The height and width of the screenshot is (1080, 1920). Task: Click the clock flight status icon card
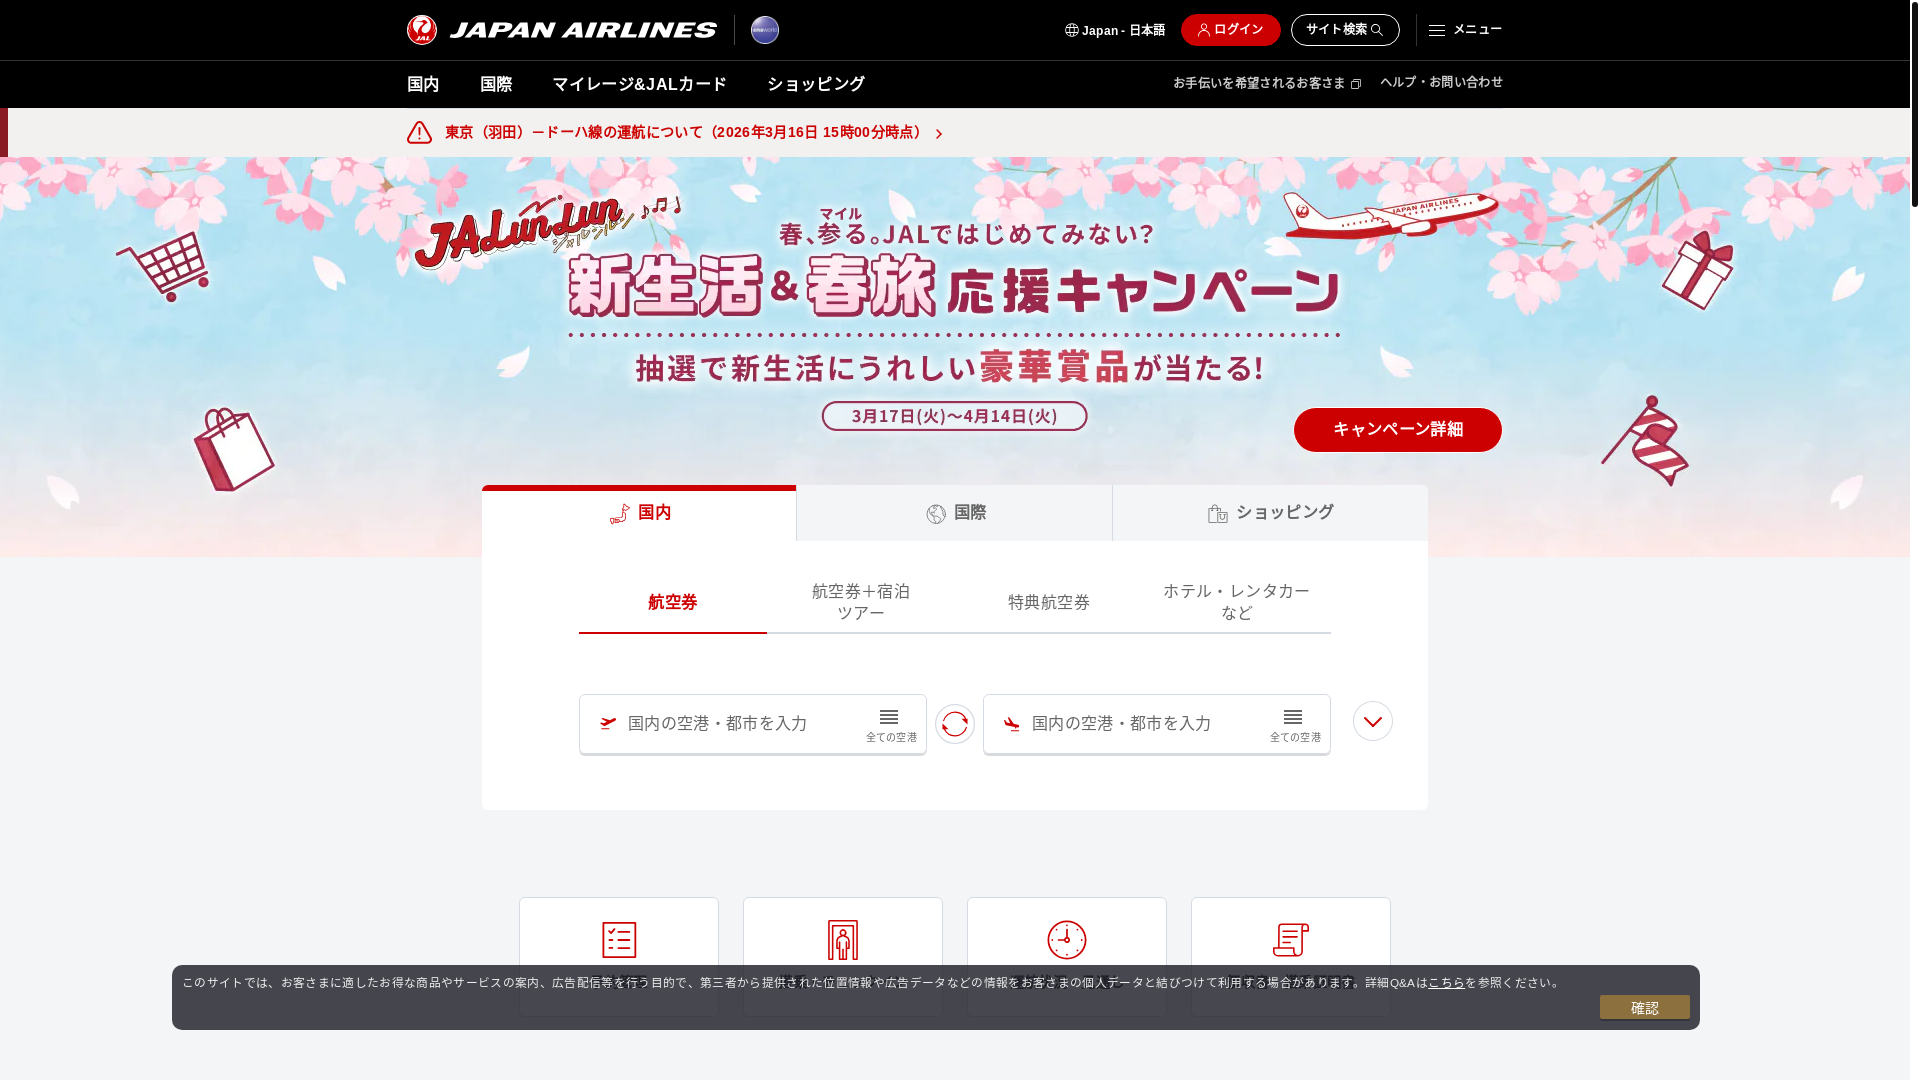pyautogui.click(x=1067, y=956)
